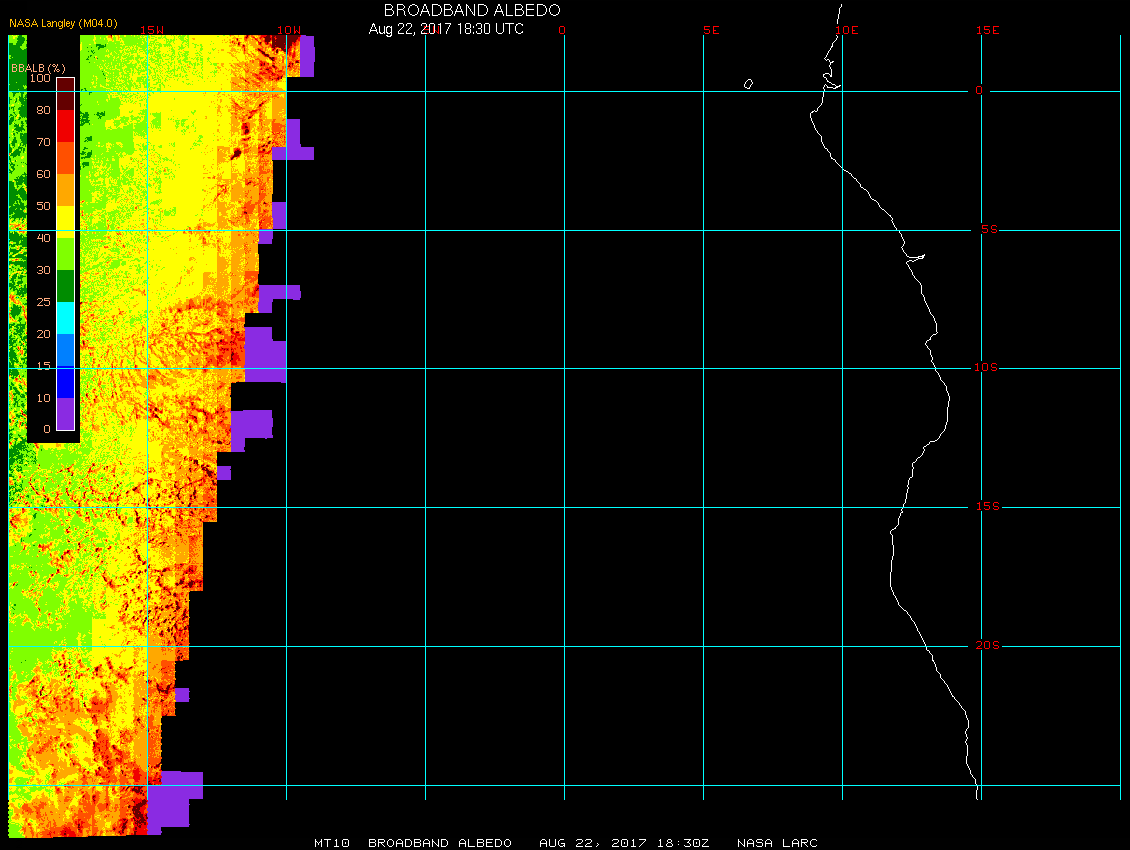Select the dark green legend swatch
Screen dimensions: 1130x850
click(65, 286)
